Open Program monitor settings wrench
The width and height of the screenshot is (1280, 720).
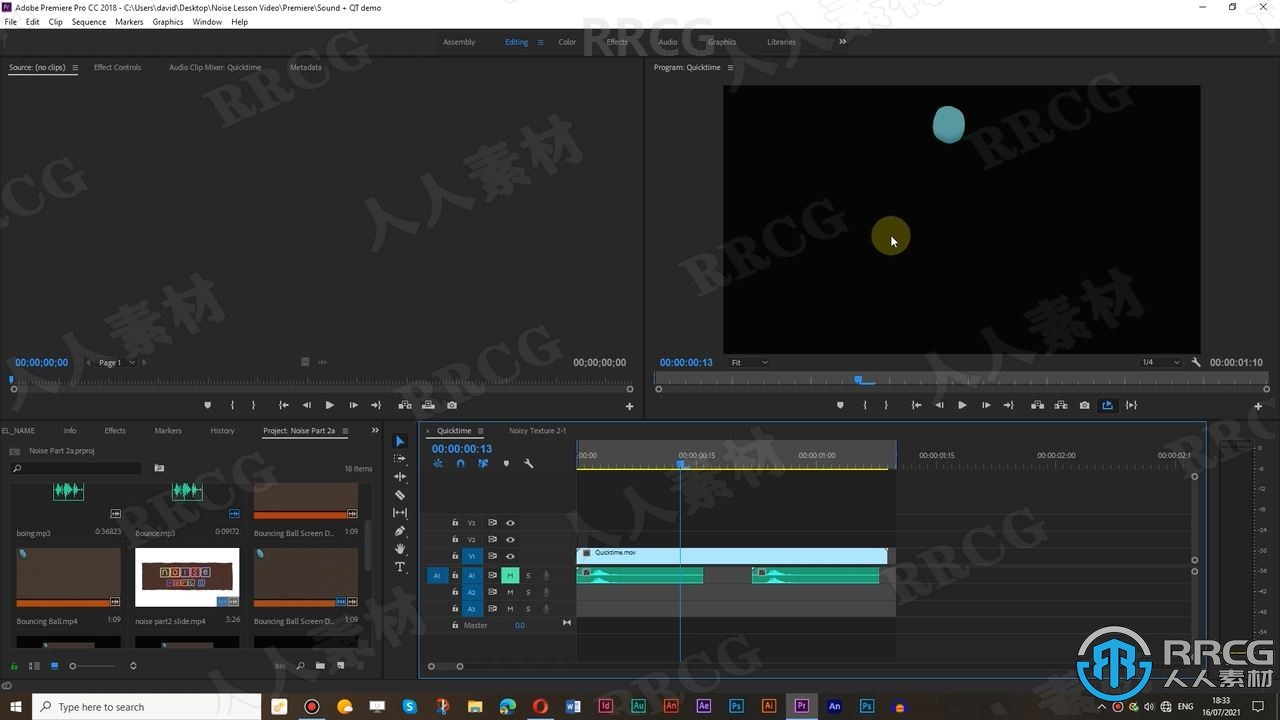1196,362
